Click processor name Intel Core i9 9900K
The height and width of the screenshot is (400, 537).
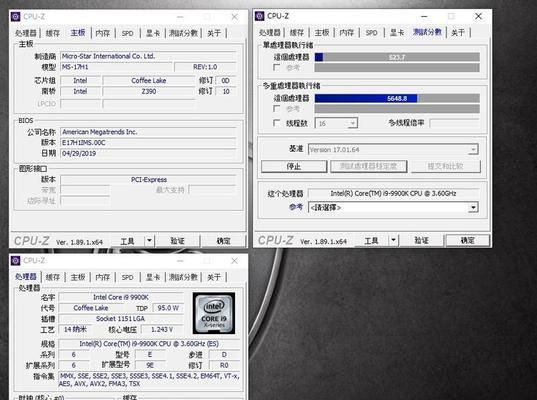point(121,297)
